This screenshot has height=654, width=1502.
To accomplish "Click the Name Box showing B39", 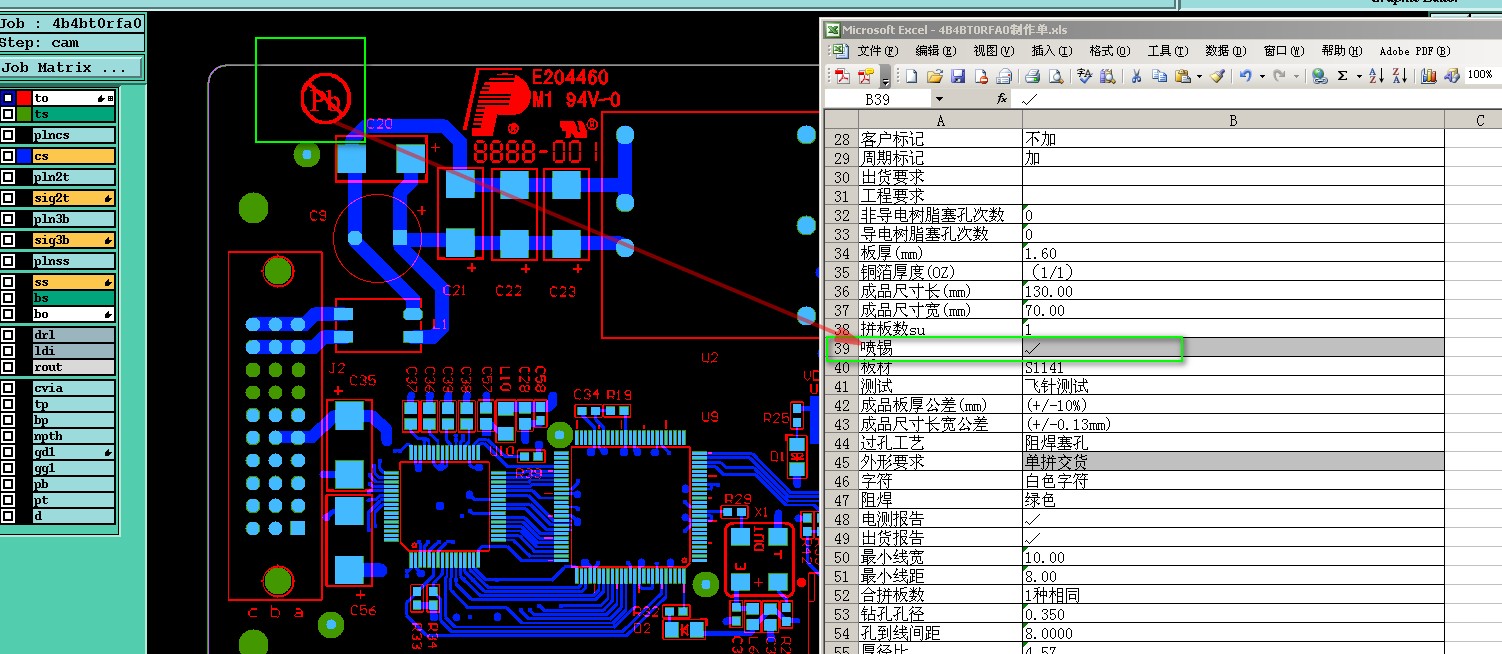I will point(877,99).
